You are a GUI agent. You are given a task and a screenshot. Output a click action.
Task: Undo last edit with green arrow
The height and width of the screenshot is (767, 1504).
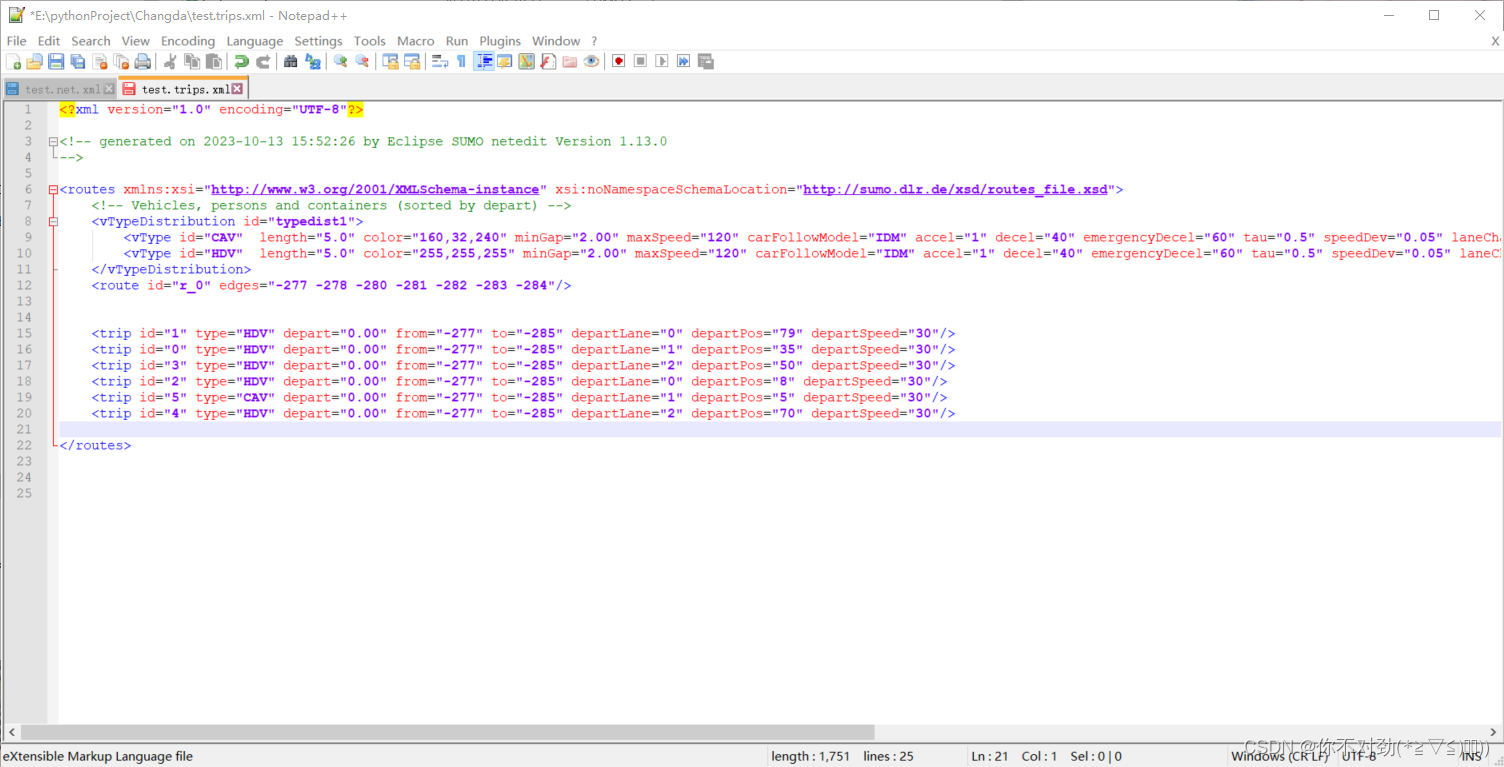click(241, 61)
